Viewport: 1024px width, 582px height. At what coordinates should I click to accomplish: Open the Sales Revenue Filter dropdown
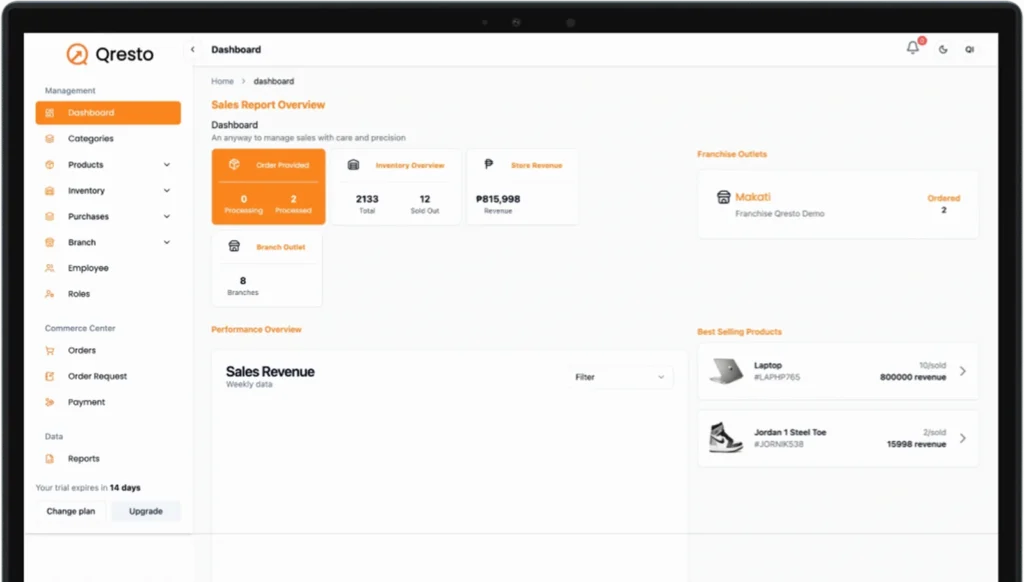(x=620, y=377)
